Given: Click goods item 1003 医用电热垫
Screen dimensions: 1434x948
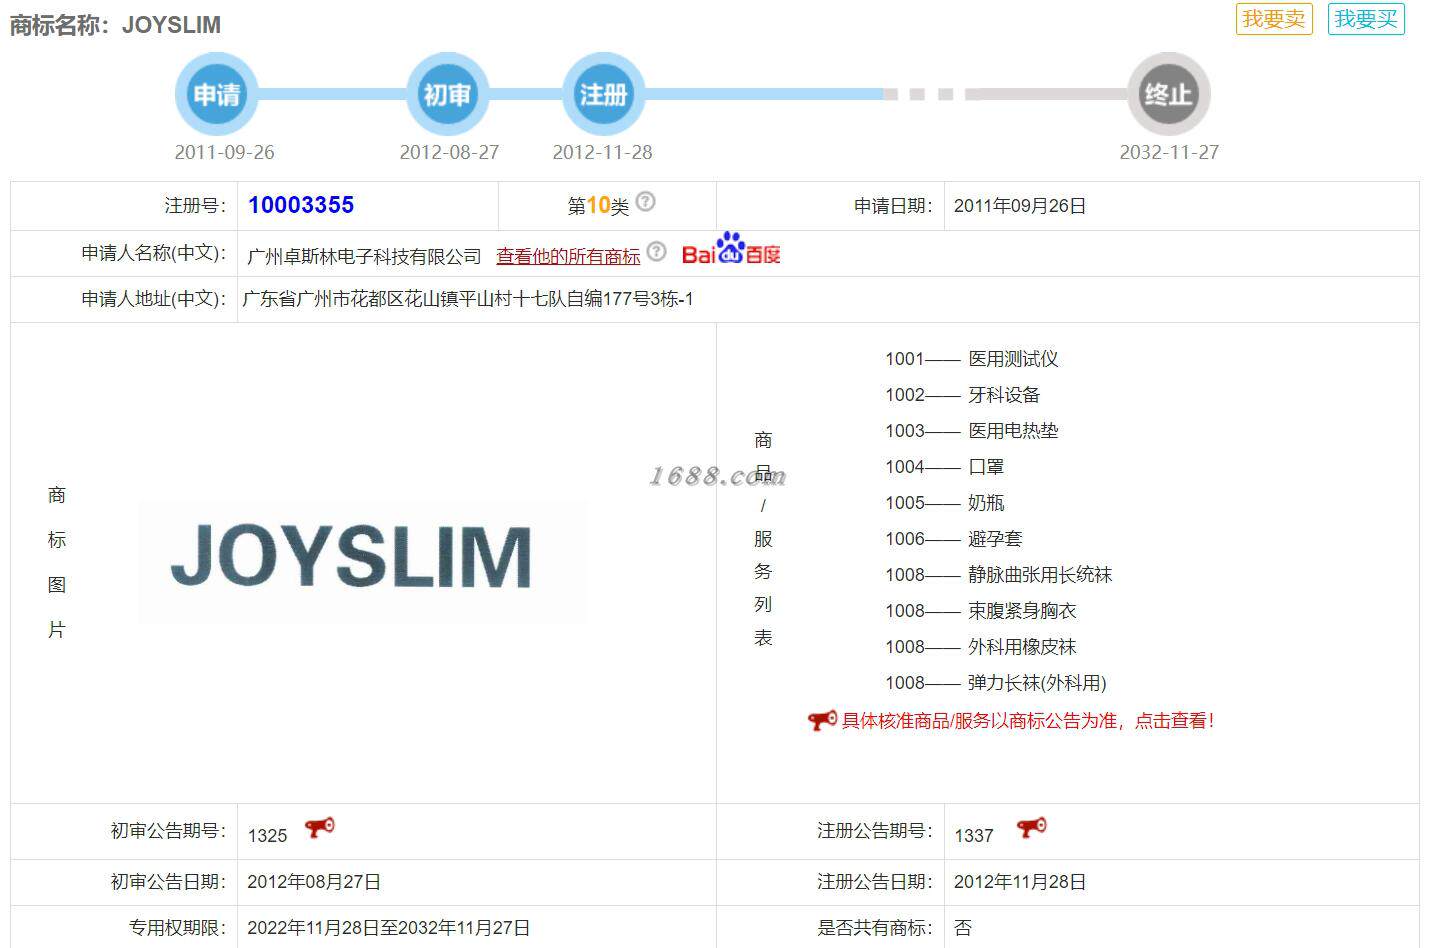Looking at the screenshot, I should click(971, 431).
